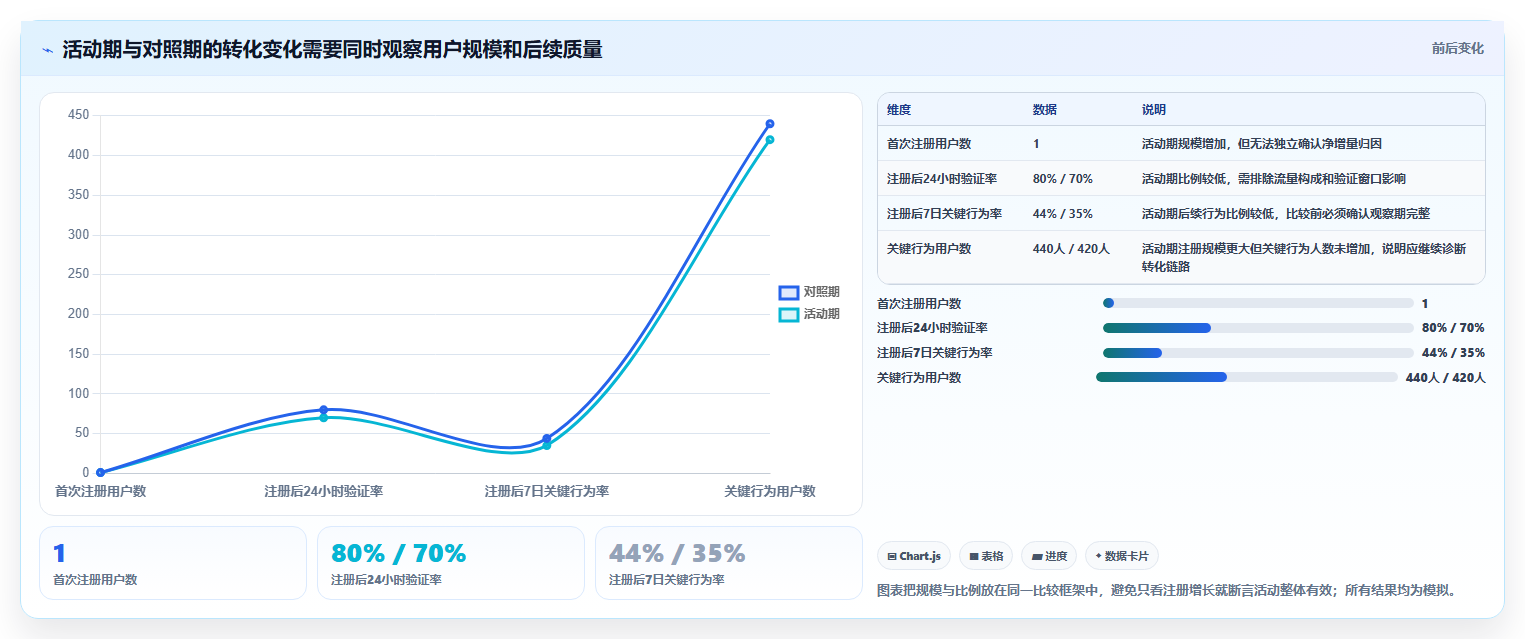
Task: Click the data point at 首次注册用户数
Action: click(100, 472)
